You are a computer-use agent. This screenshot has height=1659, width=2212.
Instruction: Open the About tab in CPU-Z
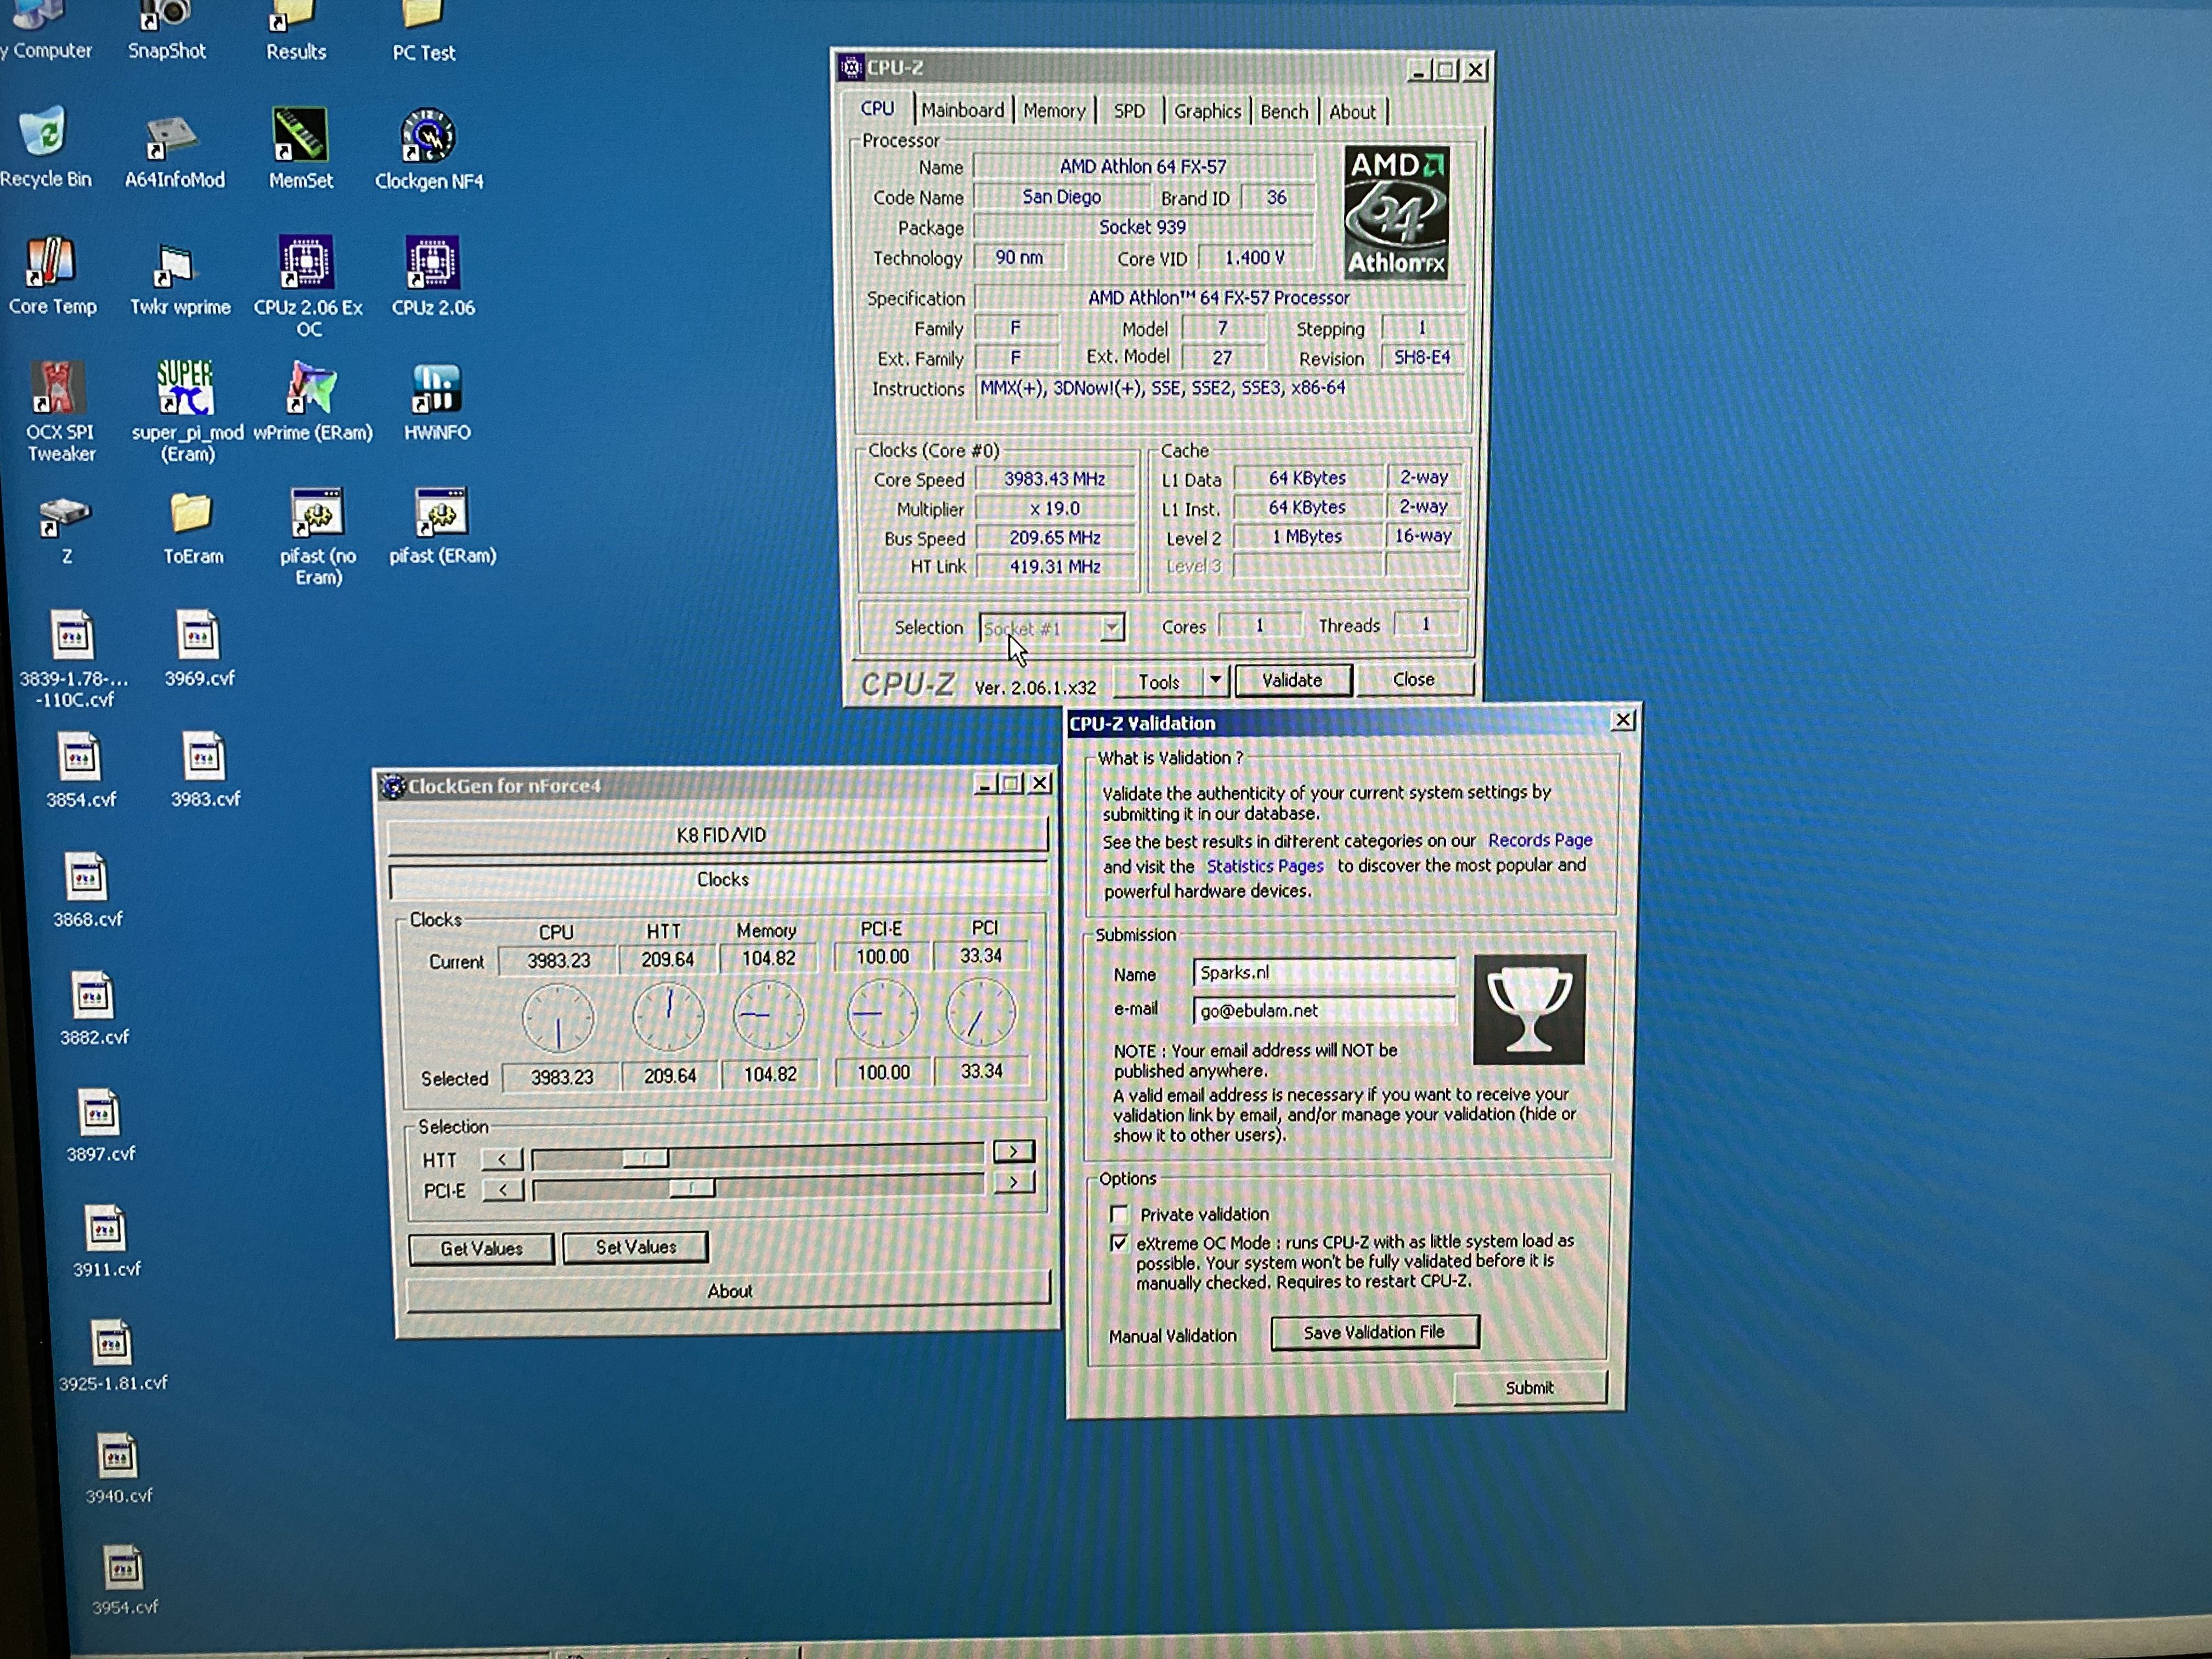1352,112
